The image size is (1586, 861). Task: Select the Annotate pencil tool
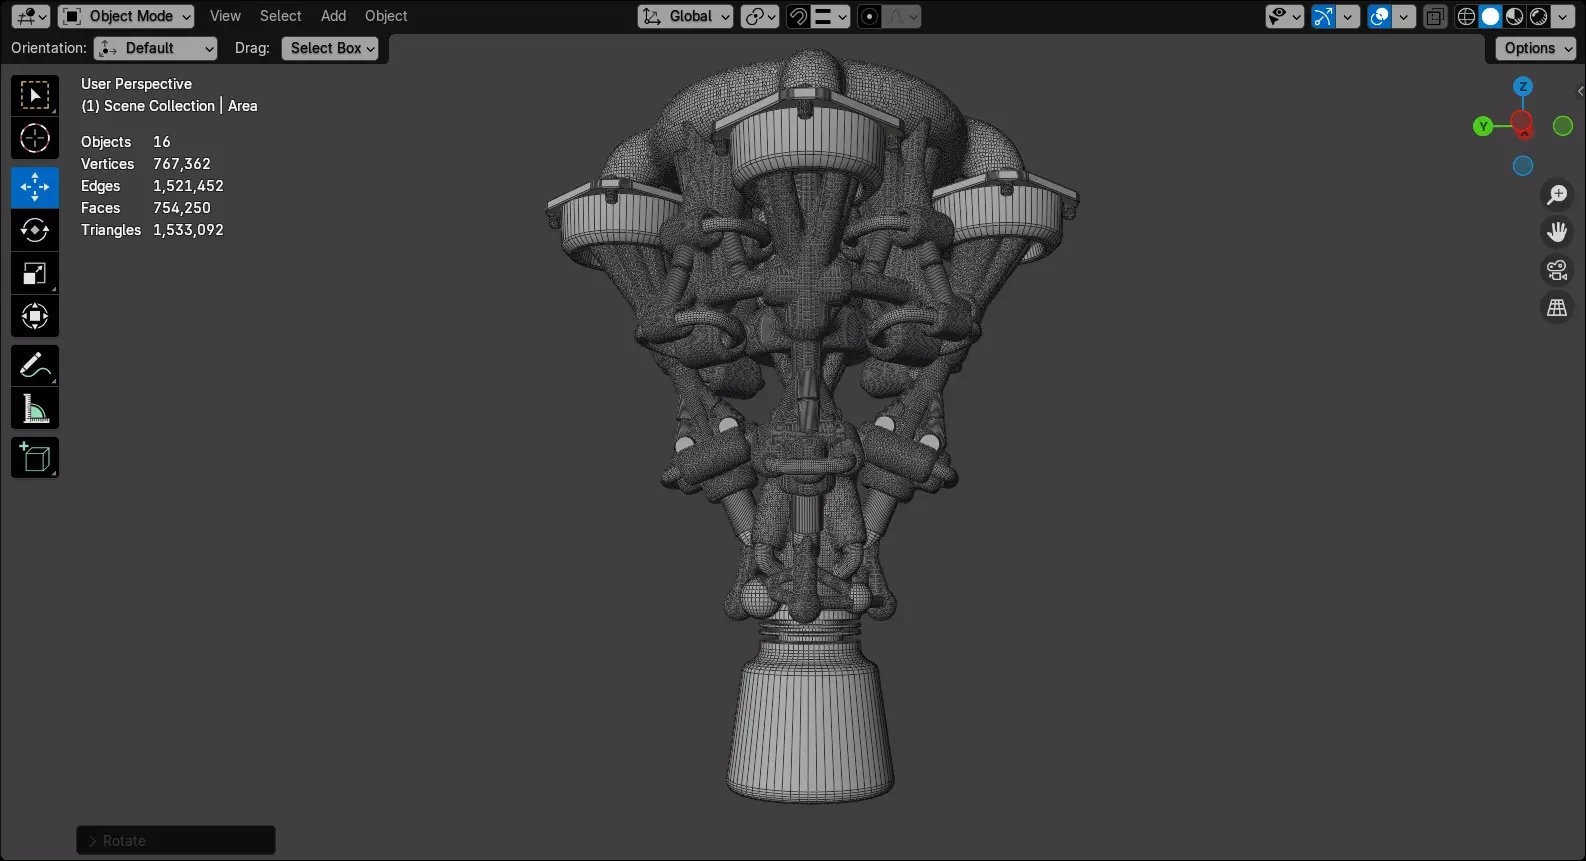pos(35,366)
